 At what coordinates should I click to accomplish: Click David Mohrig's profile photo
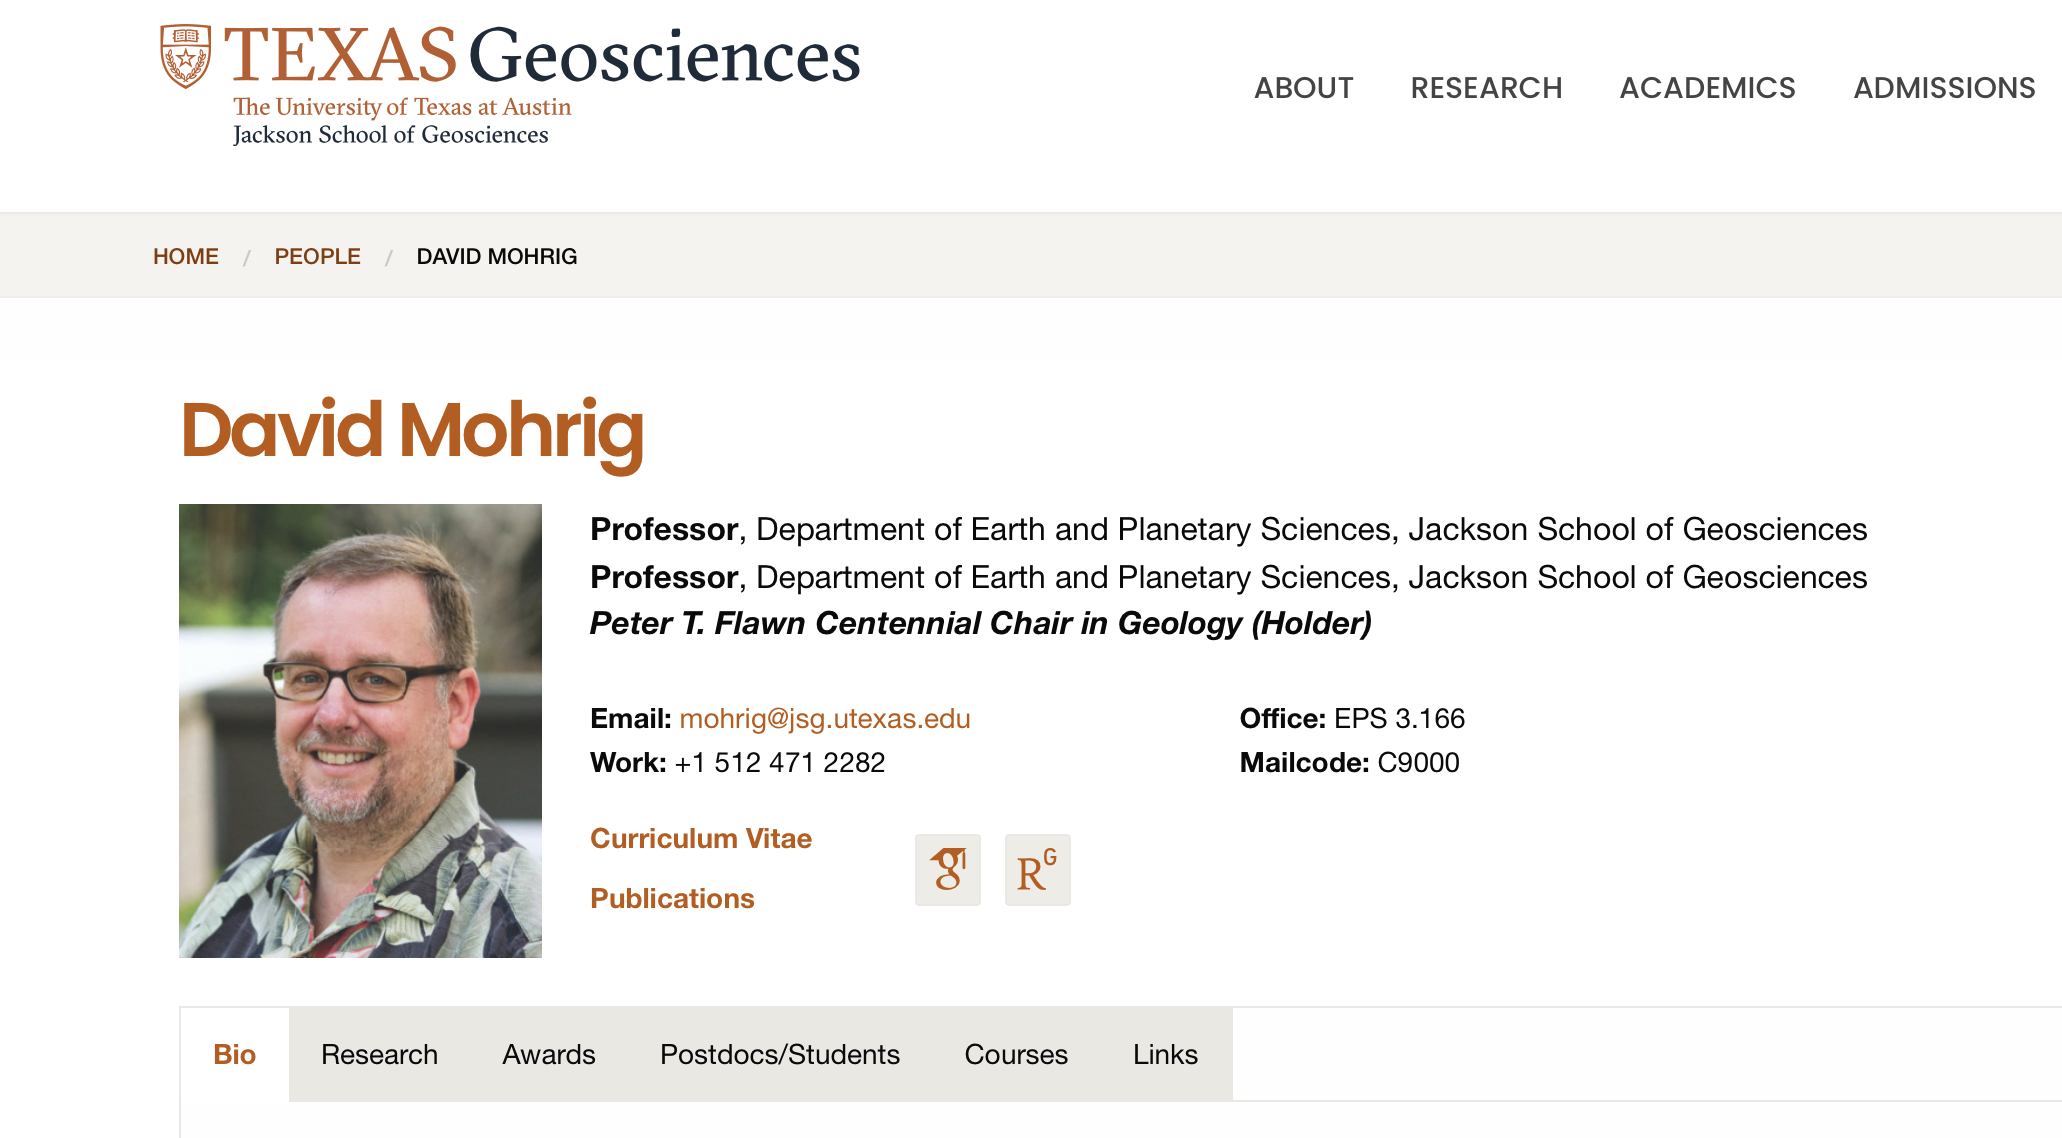(360, 730)
